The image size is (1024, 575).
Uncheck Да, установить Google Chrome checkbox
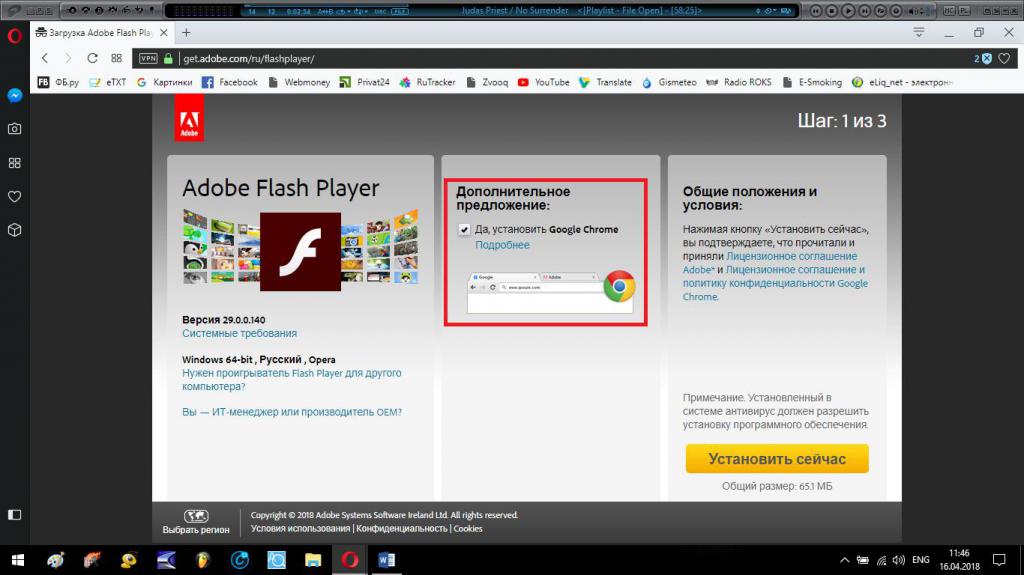464,229
